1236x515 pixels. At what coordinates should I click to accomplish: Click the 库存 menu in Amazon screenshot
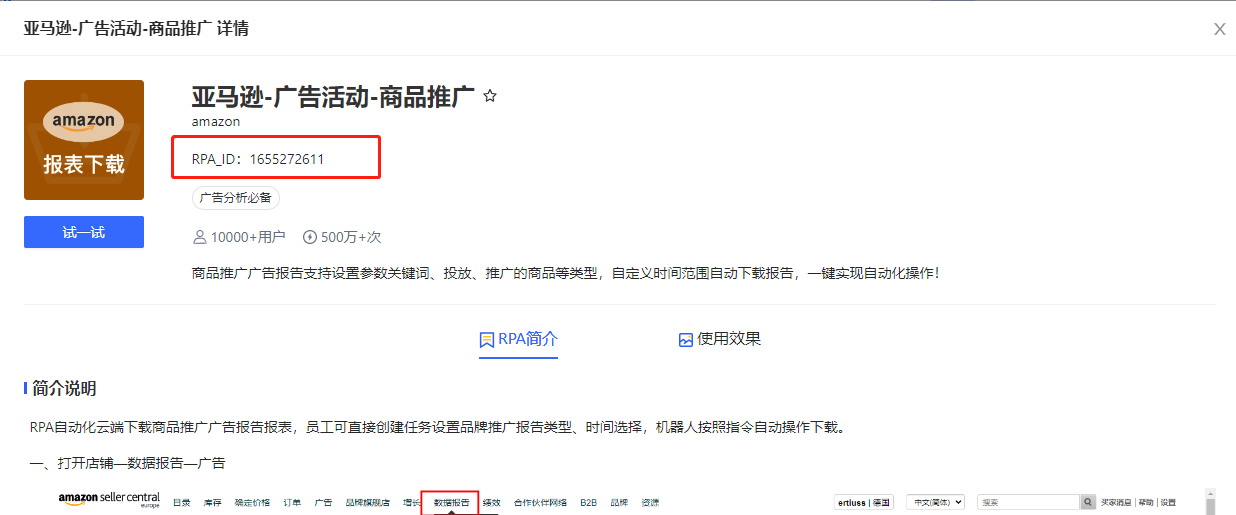[x=212, y=502]
